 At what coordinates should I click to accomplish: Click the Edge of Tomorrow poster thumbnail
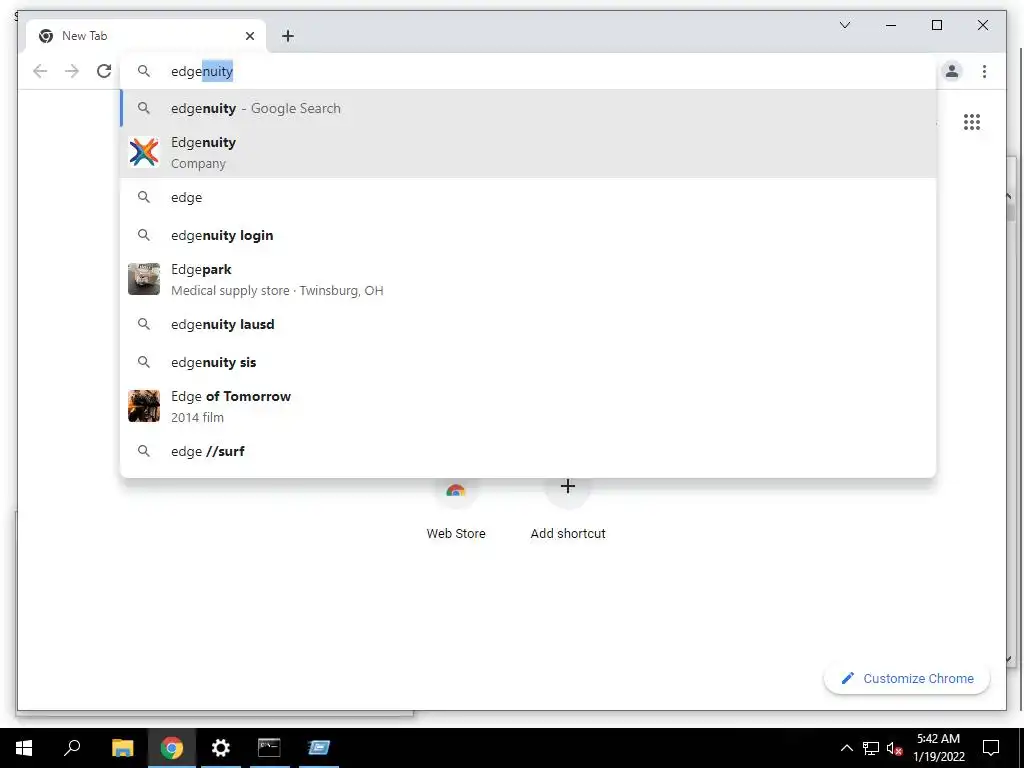tap(144, 406)
